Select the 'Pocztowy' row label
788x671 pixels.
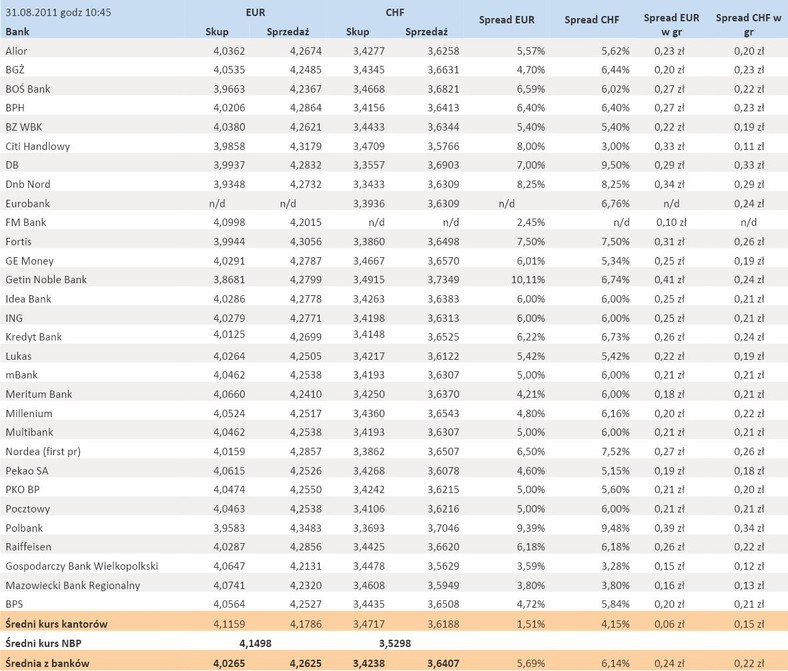28,509
